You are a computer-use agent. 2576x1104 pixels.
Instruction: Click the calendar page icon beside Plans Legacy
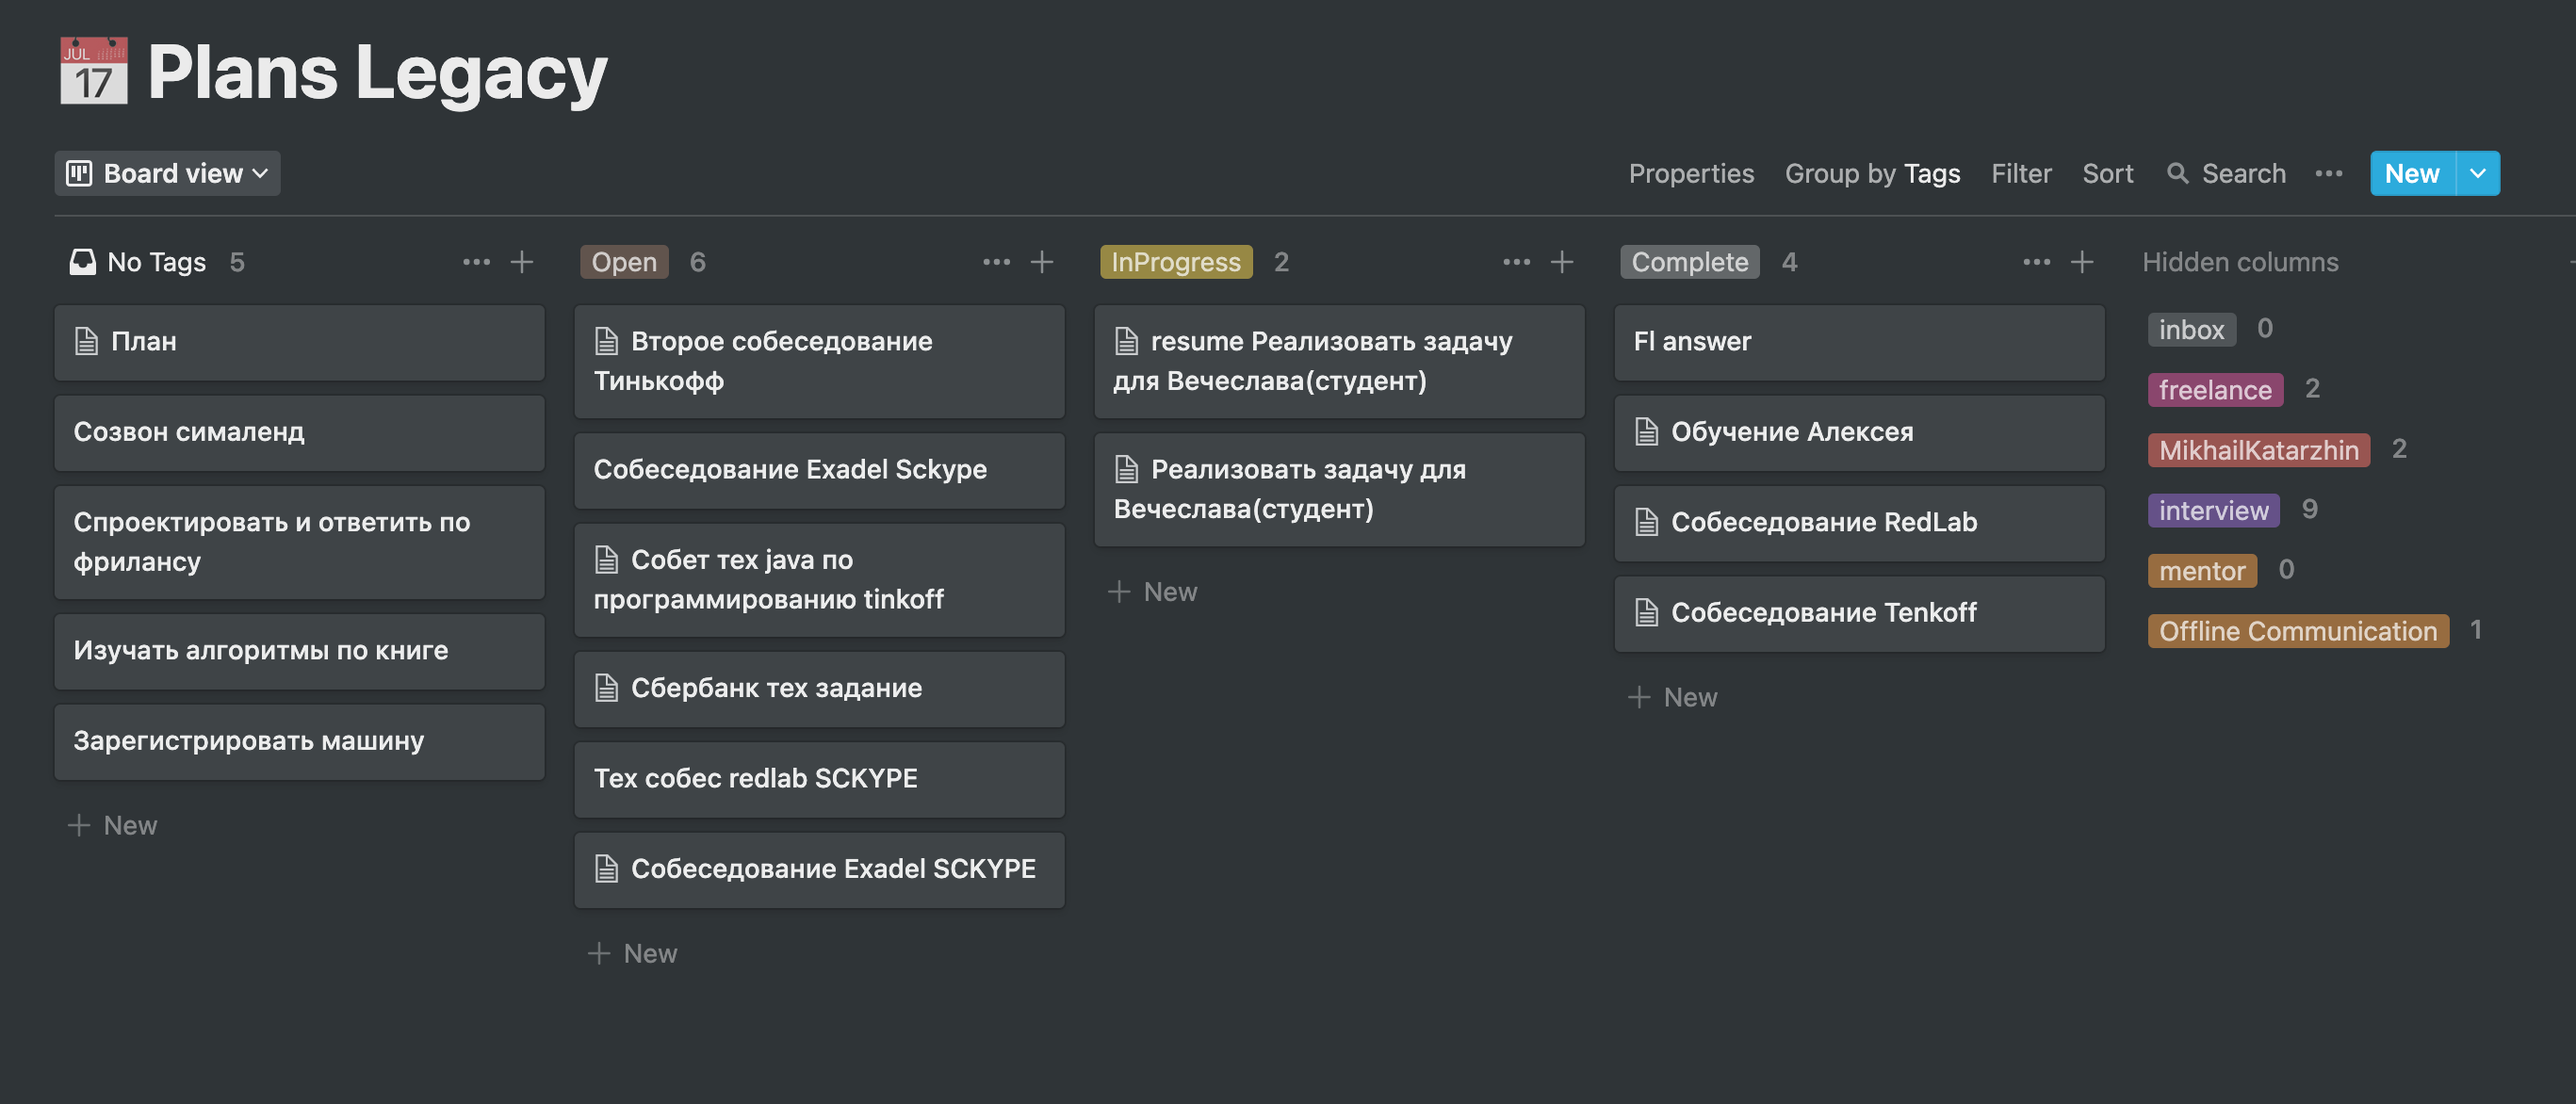[93, 72]
